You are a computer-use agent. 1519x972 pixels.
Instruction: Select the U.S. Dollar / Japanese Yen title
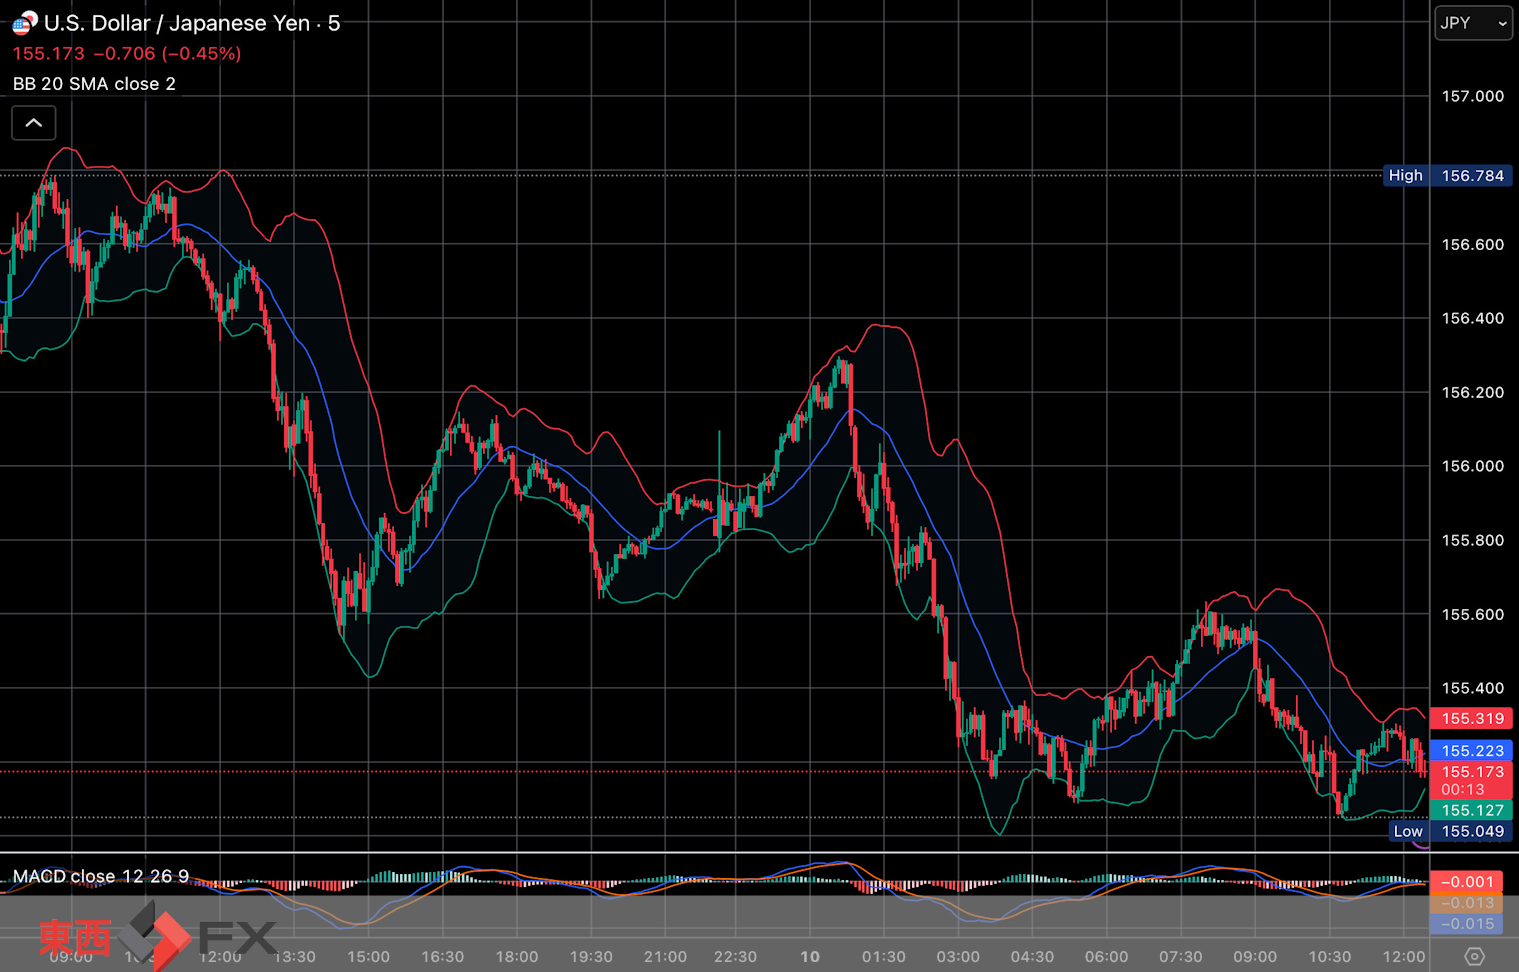point(177,23)
